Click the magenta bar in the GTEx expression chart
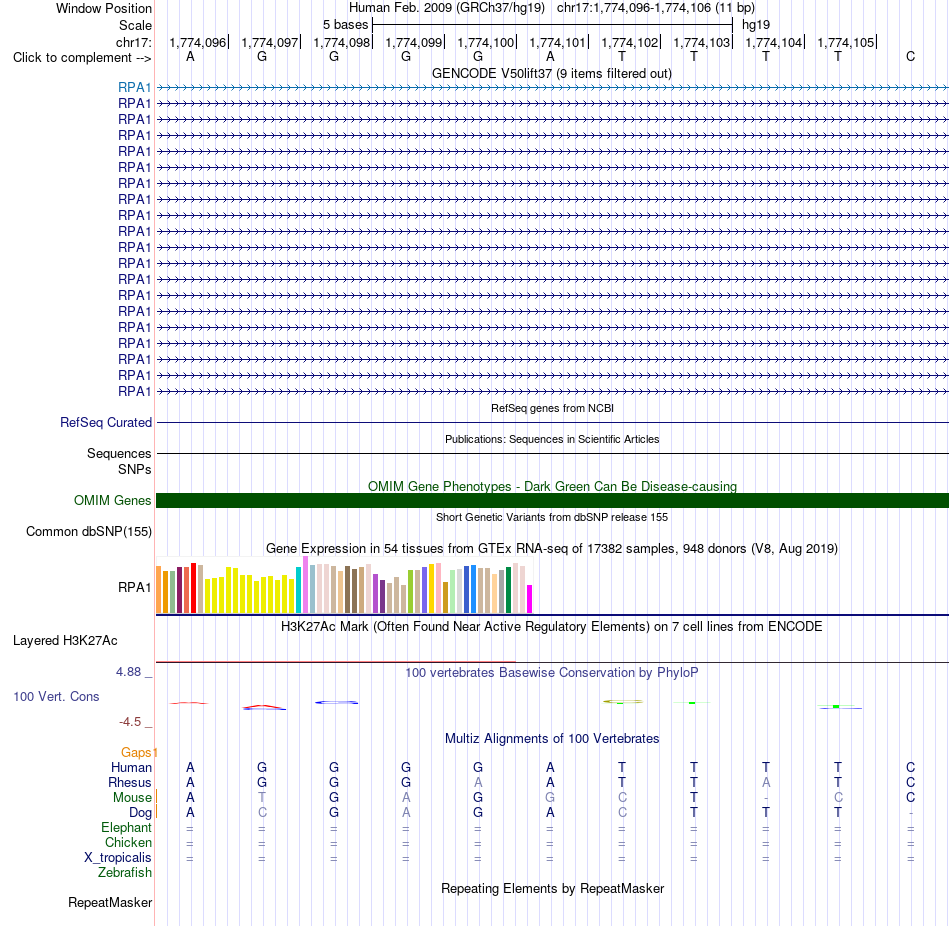The width and height of the screenshot is (950, 926). [x=530, y=599]
